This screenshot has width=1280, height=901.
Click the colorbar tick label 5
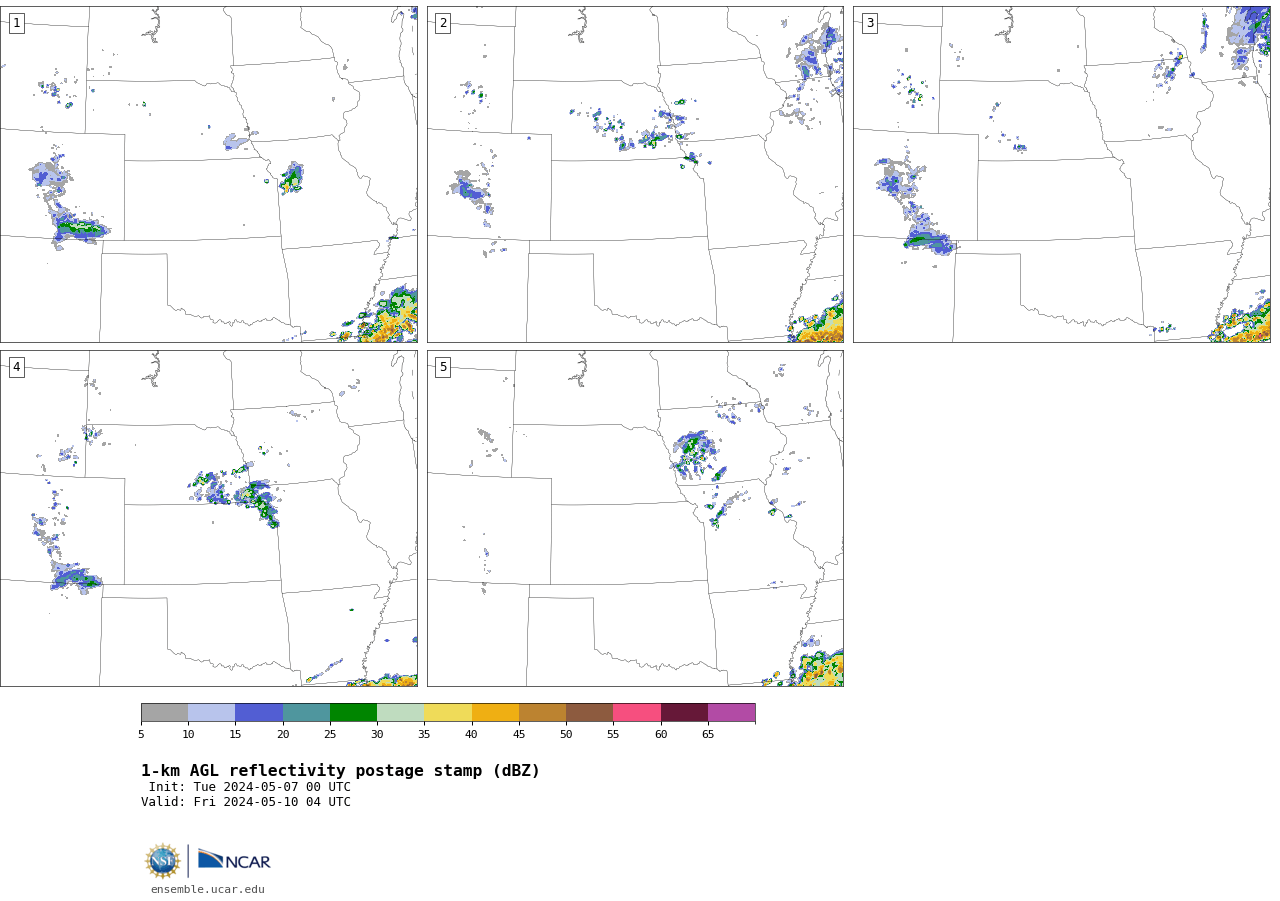[141, 734]
